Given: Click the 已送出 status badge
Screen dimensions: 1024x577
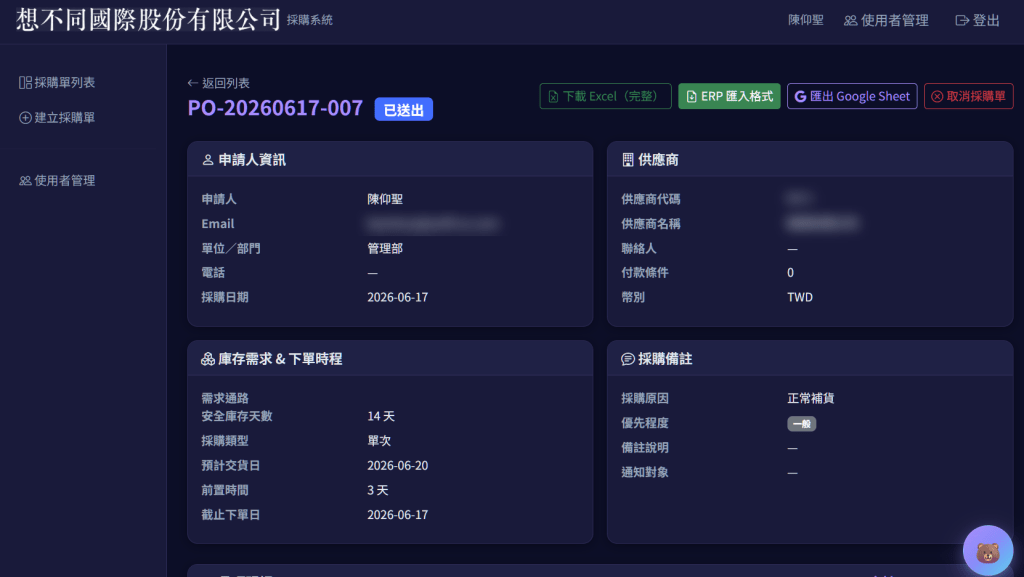Looking at the screenshot, I should 404,110.
